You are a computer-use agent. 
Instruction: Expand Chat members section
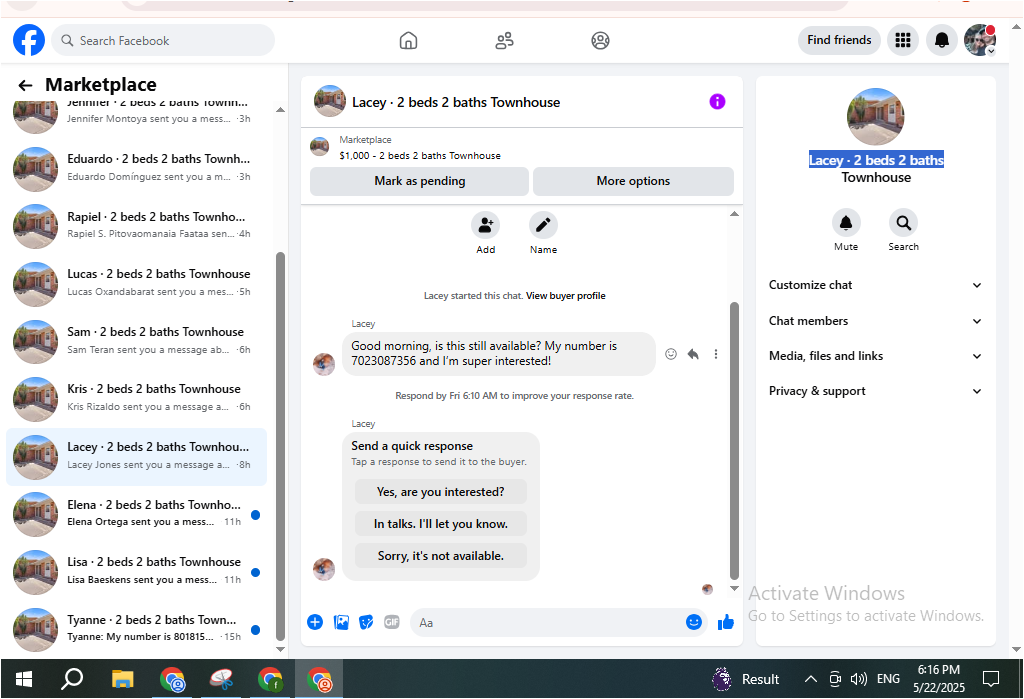[875, 321]
